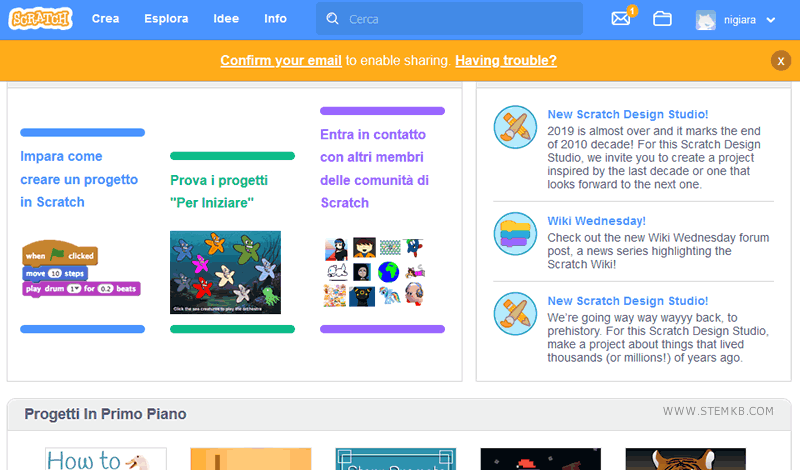Open the How to featured project thumbnail
Viewport: 800px width, 470px height.
(106, 459)
